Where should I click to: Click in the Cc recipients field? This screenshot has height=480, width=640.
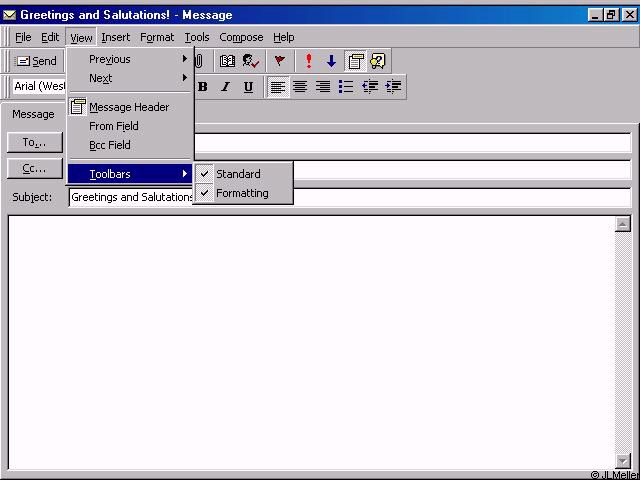462,170
